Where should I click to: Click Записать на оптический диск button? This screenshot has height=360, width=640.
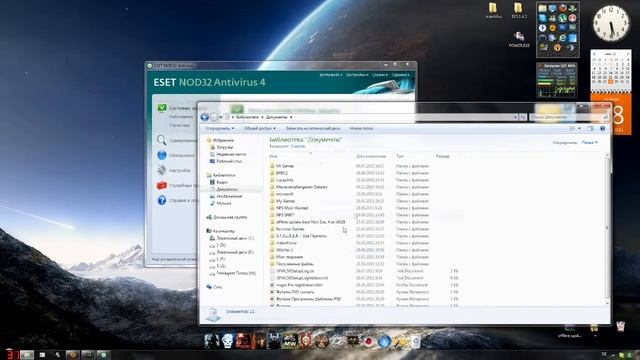[313, 129]
